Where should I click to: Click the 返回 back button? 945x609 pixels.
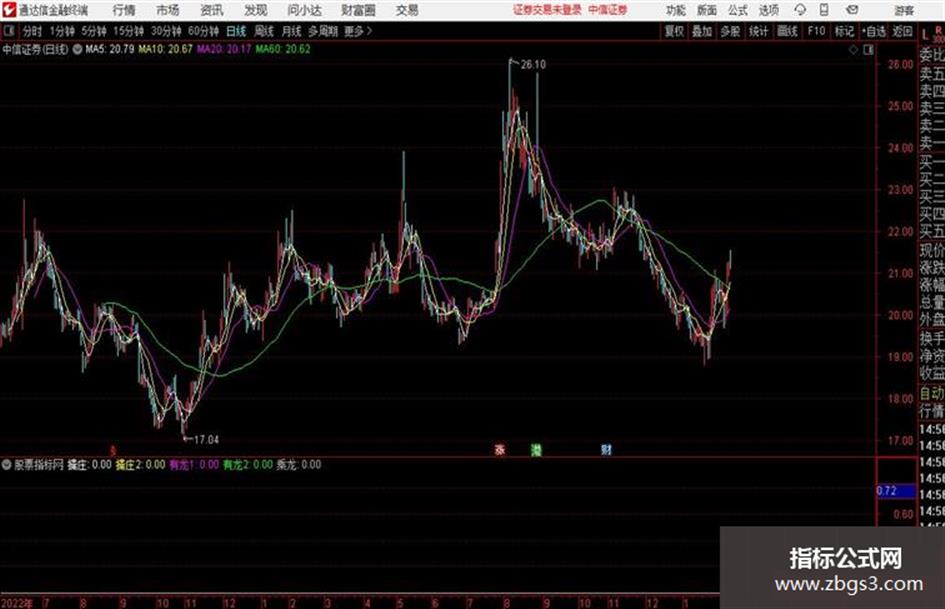(902, 31)
